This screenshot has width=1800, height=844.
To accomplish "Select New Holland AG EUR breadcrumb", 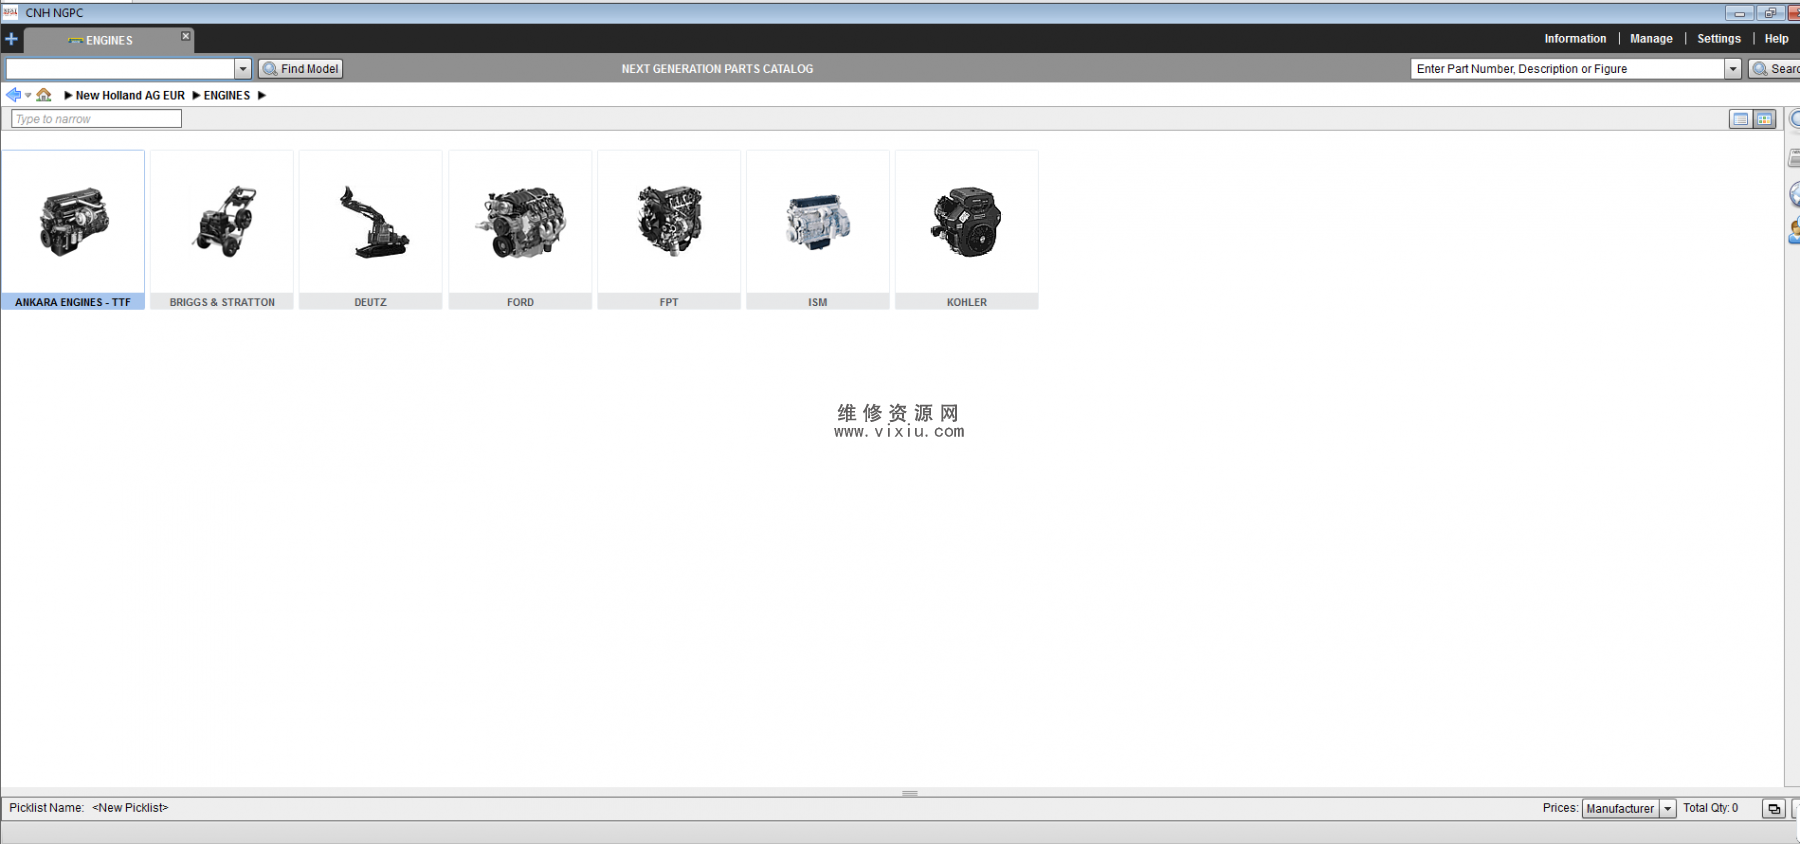I will click(130, 96).
